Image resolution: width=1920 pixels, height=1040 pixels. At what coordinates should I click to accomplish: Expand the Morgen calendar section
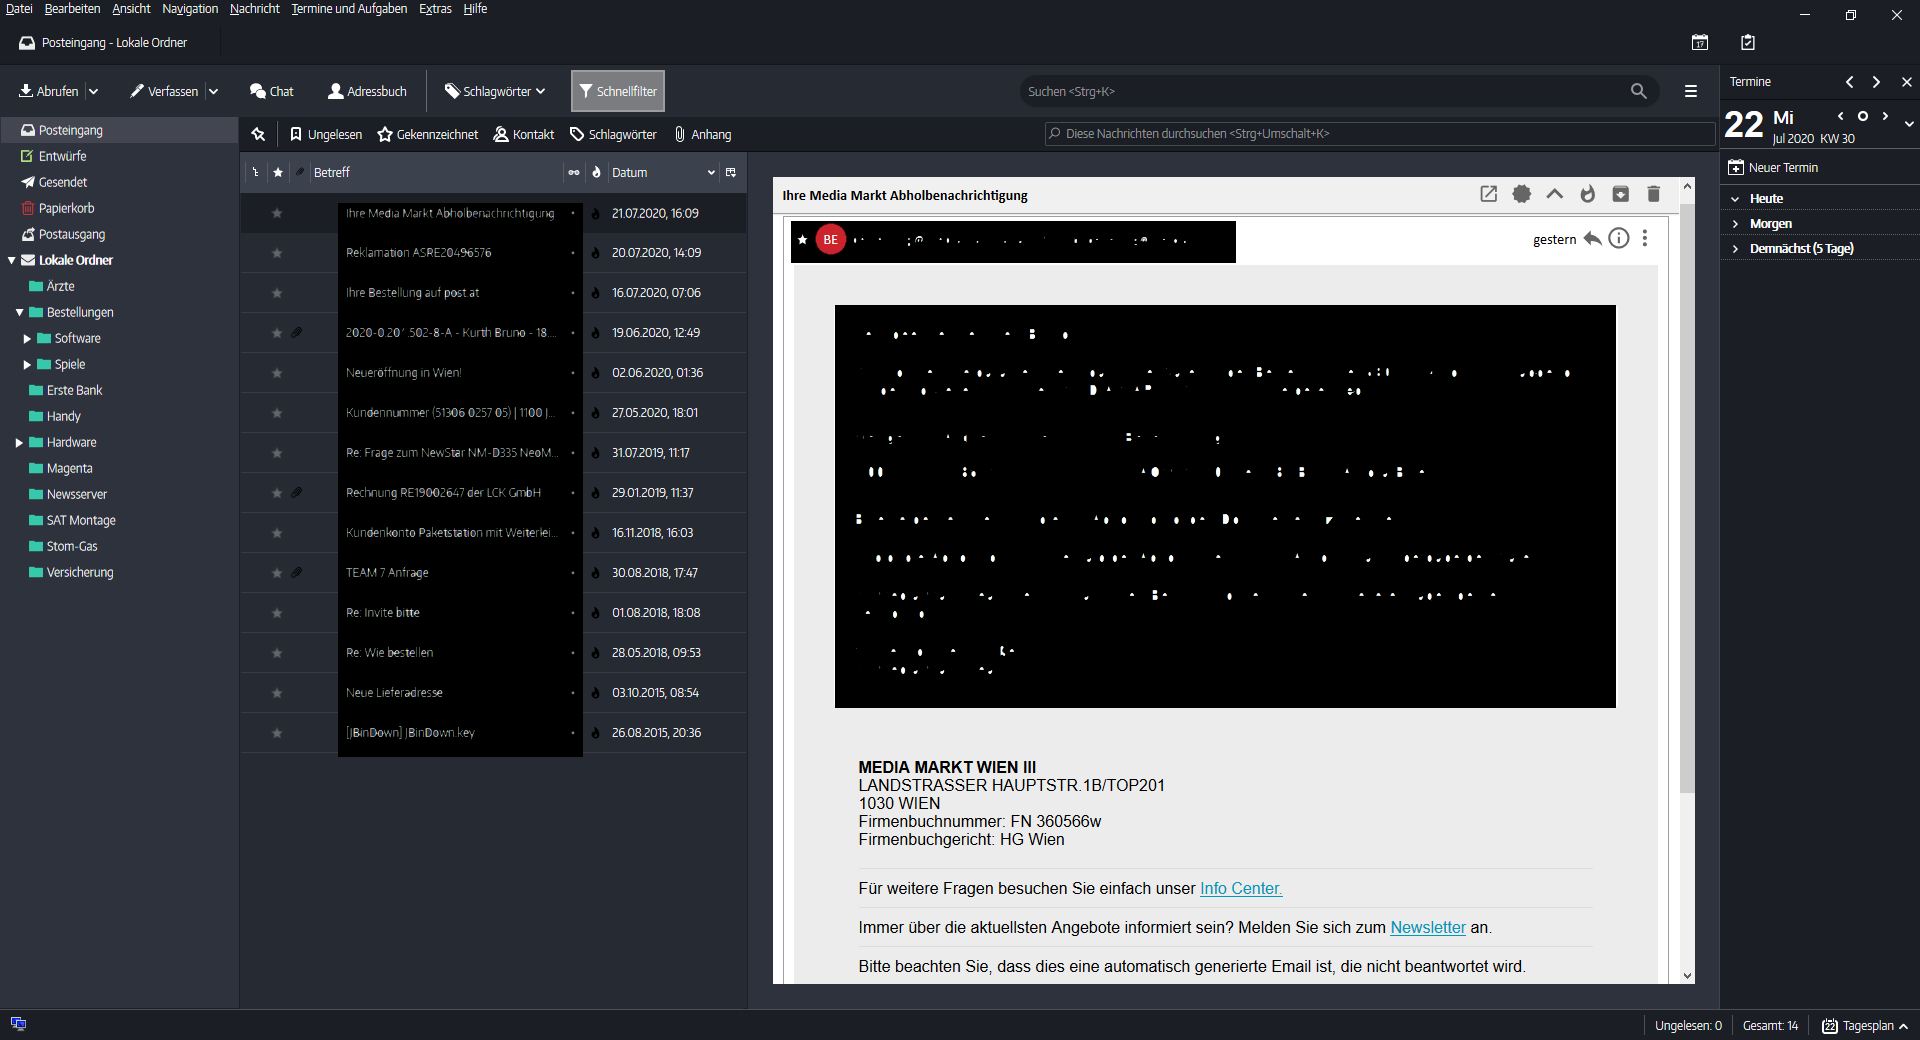pos(1735,224)
